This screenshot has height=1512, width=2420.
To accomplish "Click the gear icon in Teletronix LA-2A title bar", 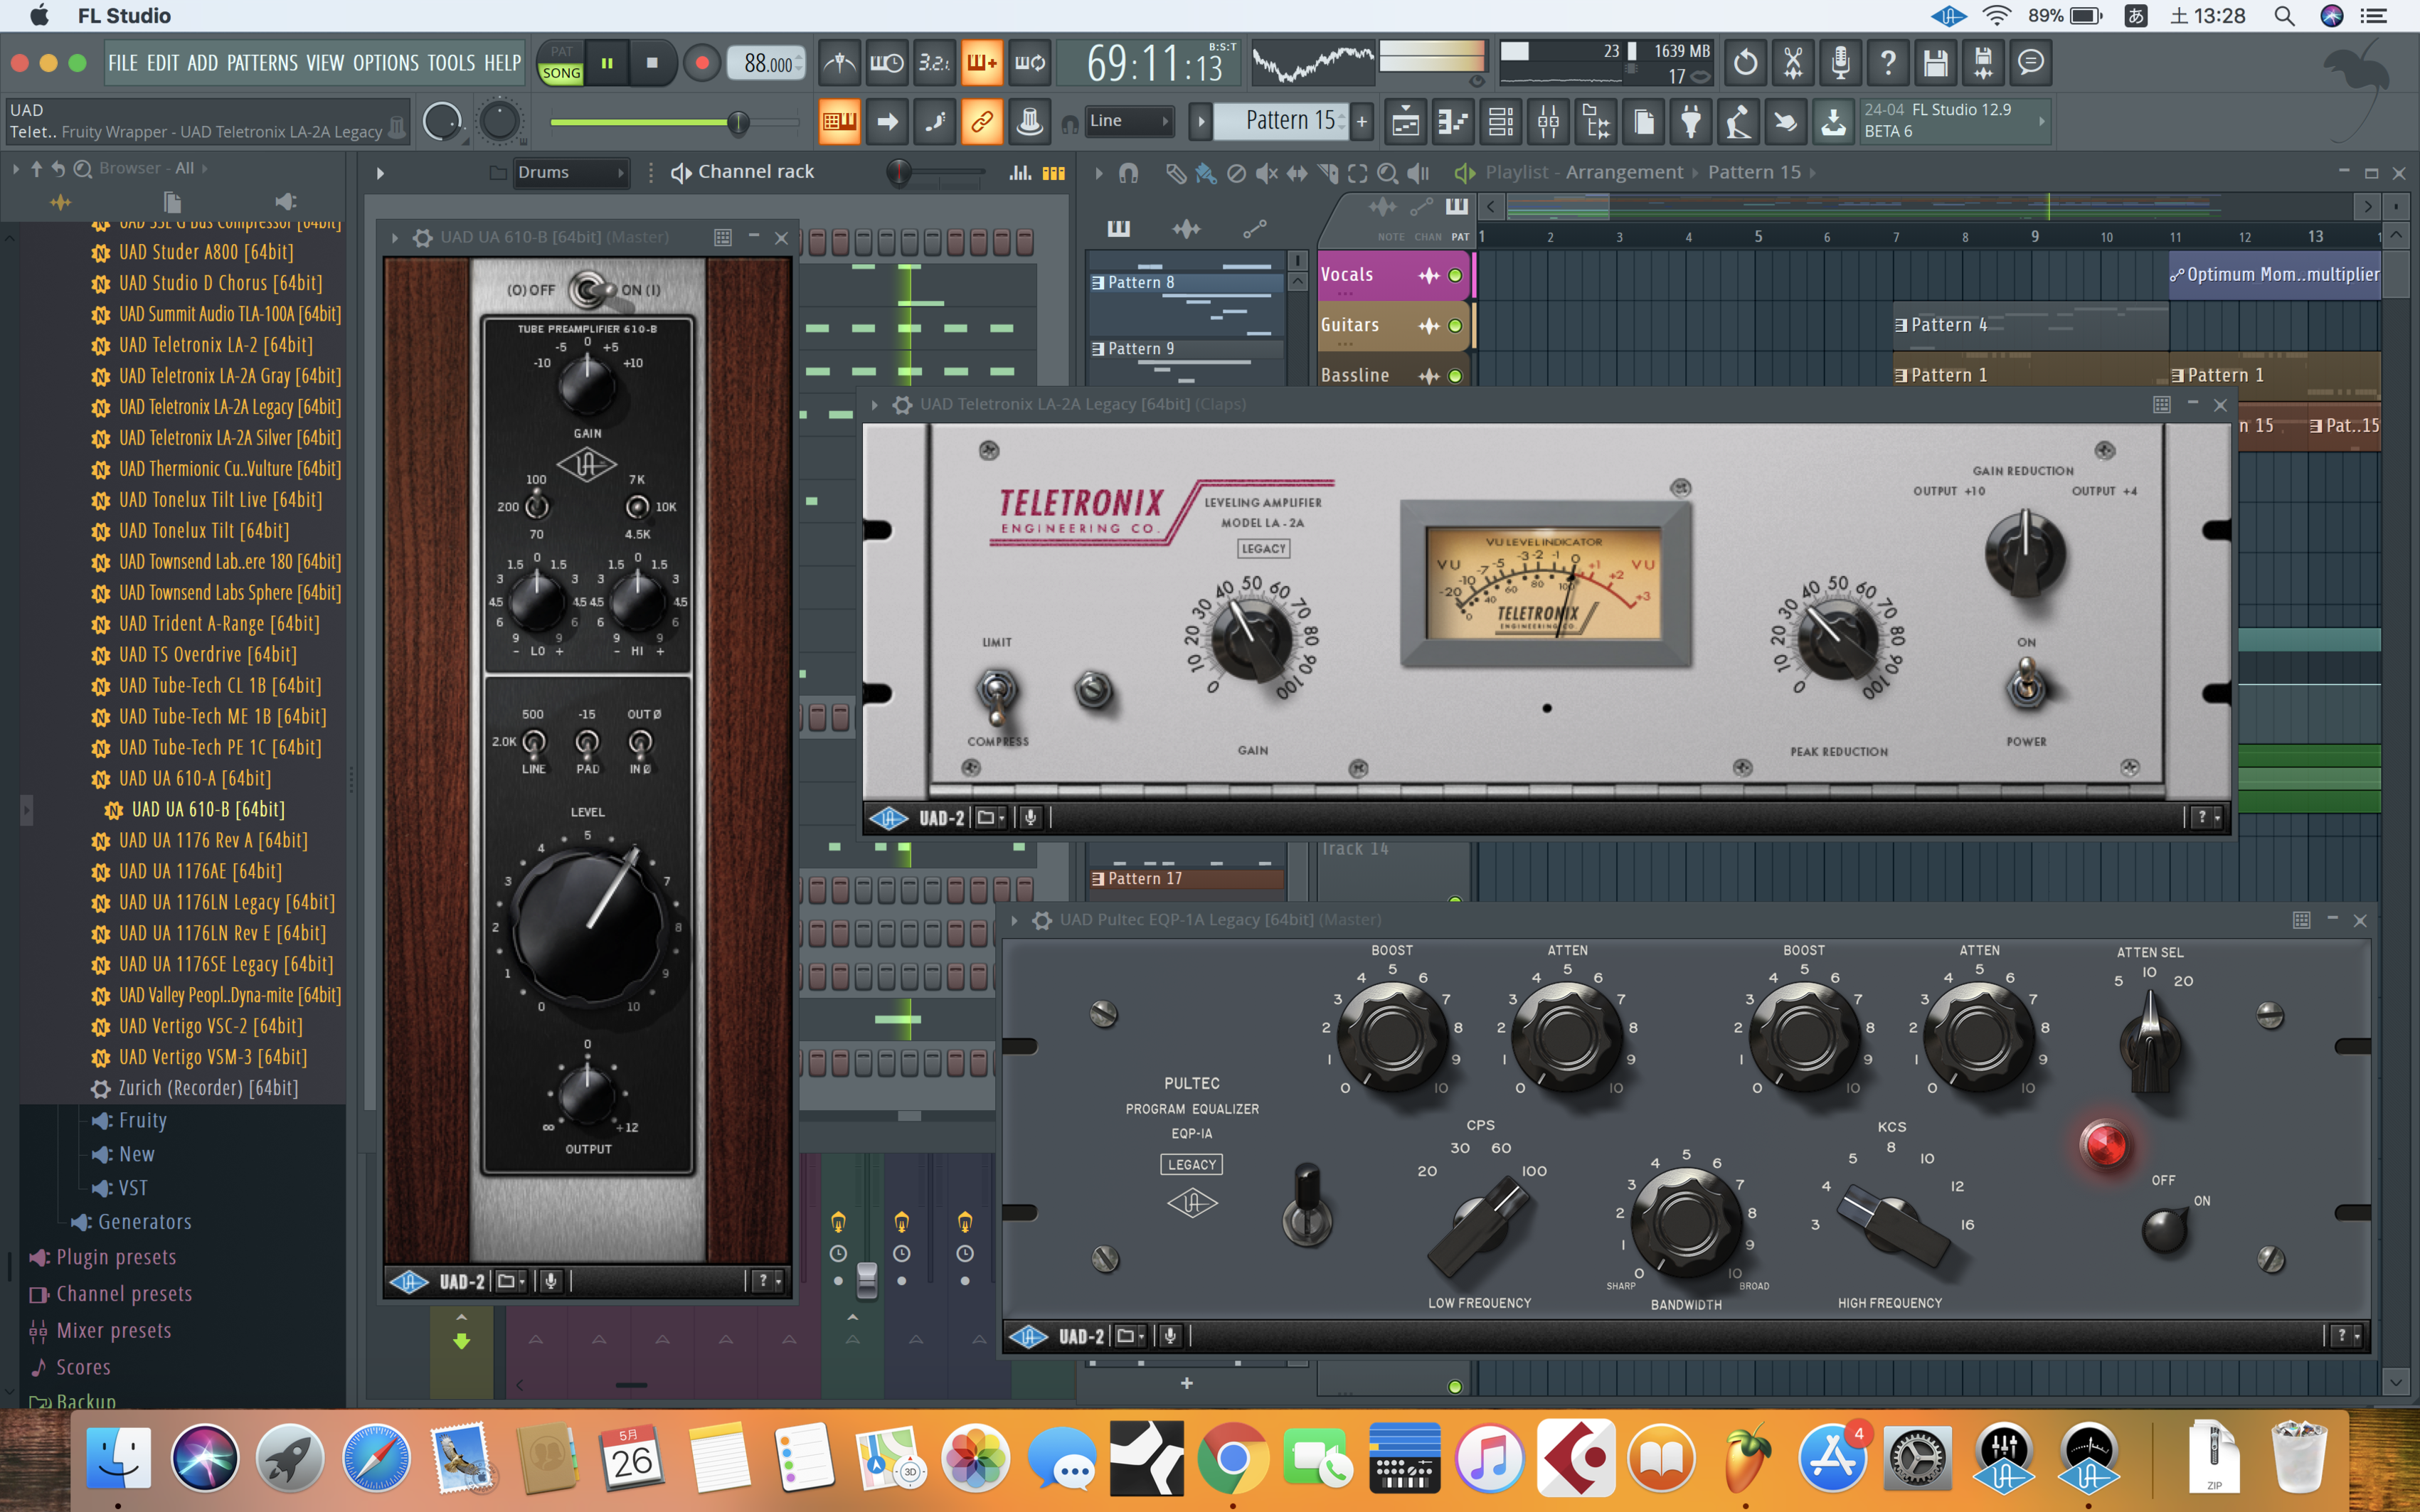I will 902,405.
